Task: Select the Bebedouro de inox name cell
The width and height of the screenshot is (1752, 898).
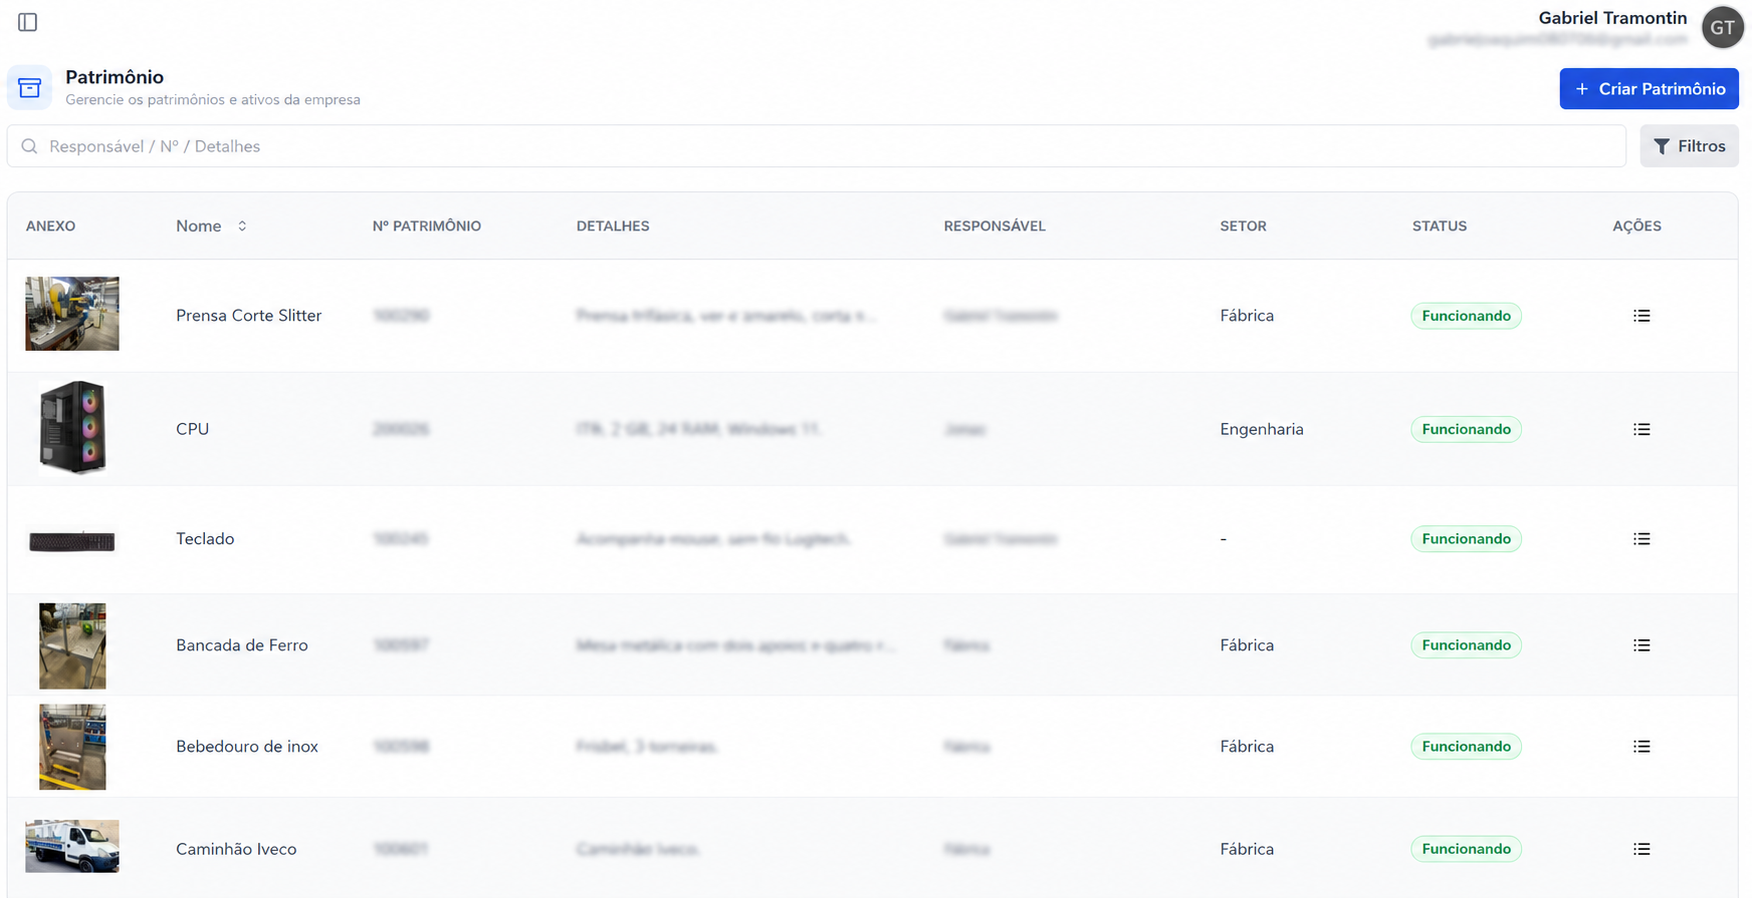Action: (247, 746)
